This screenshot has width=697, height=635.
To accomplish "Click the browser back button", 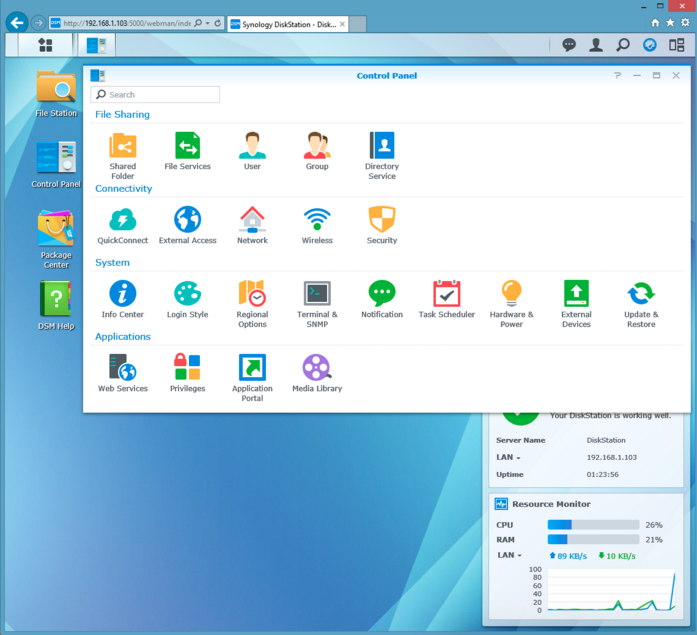I will pyautogui.click(x=17, y=23).
